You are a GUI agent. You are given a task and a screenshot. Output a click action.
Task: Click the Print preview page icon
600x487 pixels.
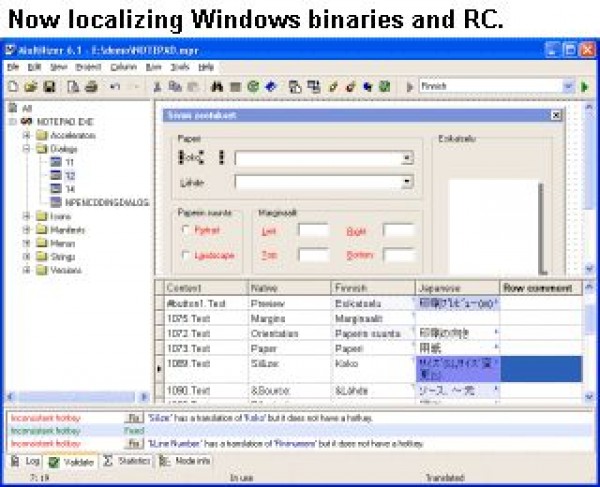point(73,86)
